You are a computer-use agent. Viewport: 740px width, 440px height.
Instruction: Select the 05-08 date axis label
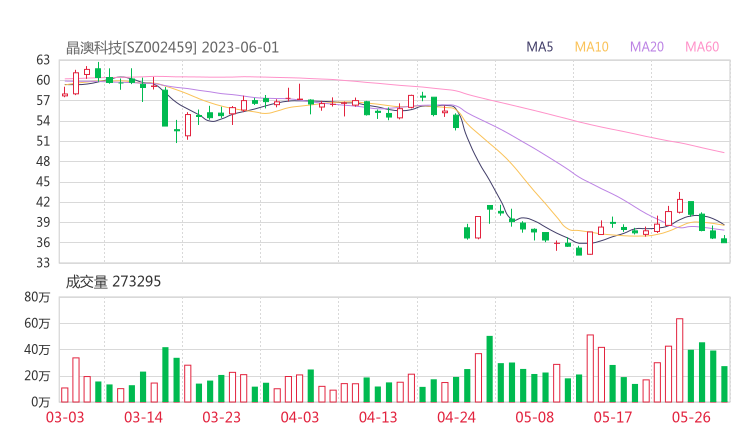click(534, 418)
